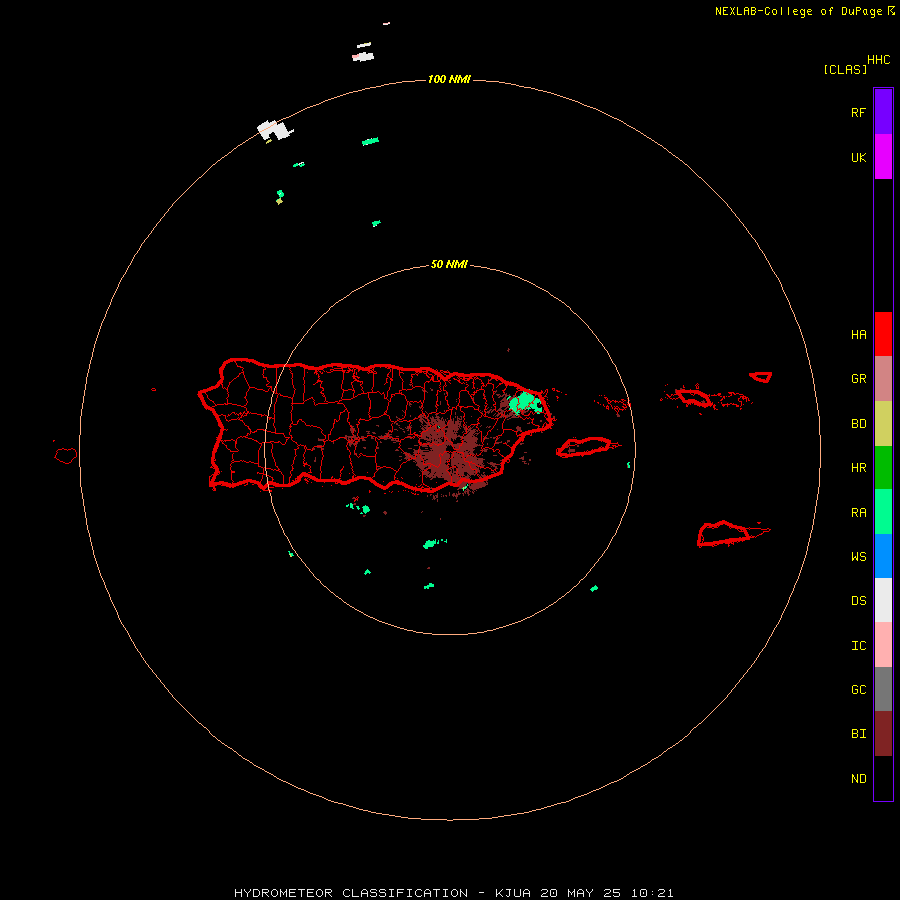Click the BD legend label
The height and width of the screenshot is (900, 900).
858,424
